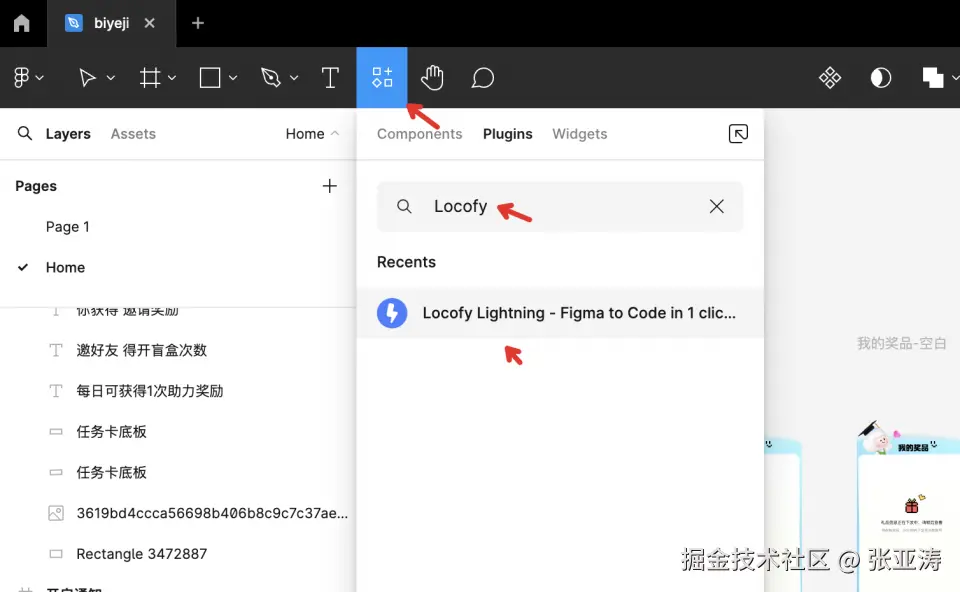The height and width of the screenshot is (592, 960).
Task: Select layer 每日可获得1次助力奖励
Action: point(149,391)
